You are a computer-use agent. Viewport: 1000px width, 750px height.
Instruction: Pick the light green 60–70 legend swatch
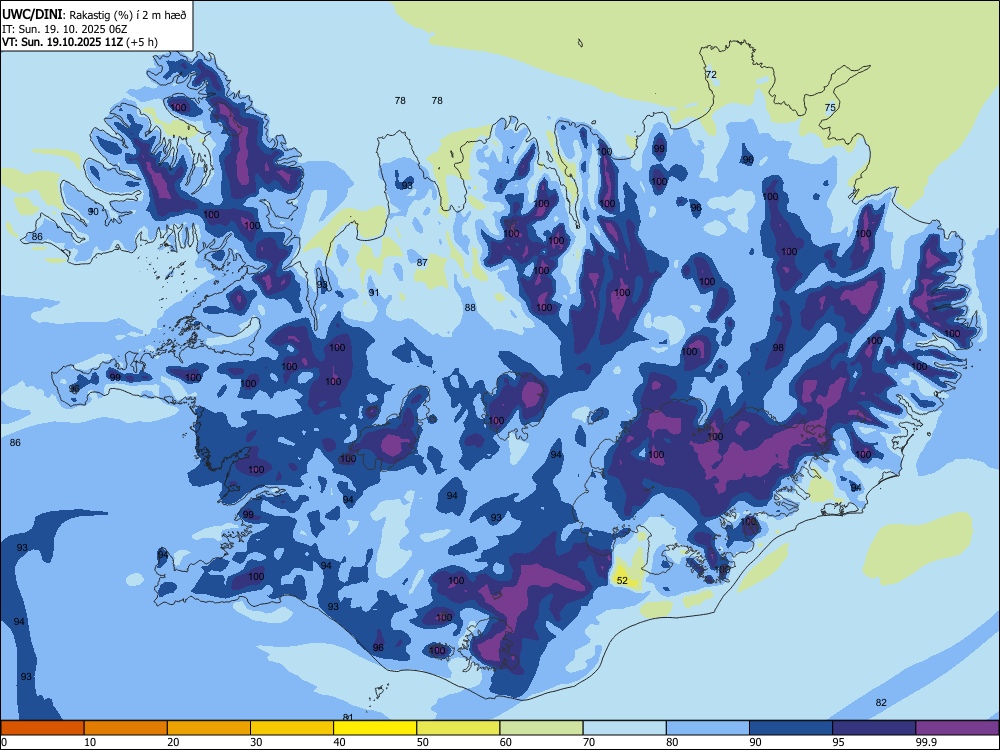541,728
